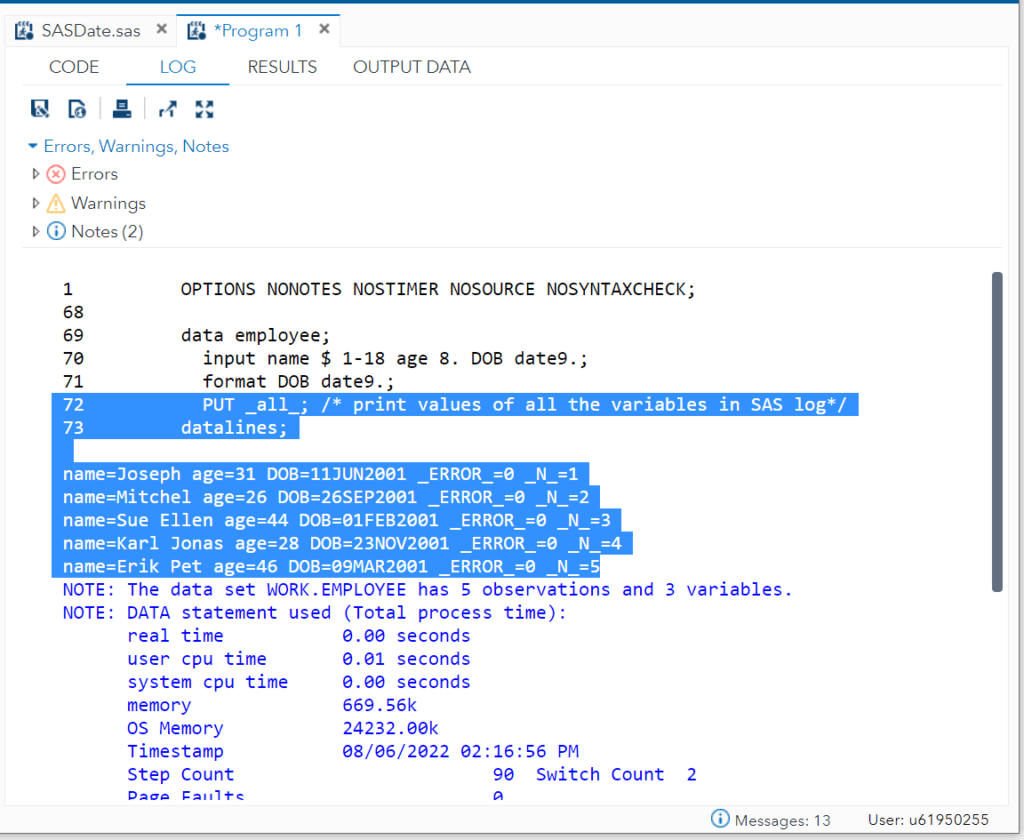The height and width of the screenshot is (840, 1024).
Task: Open the CODE tab
Action: click(73, 67)
